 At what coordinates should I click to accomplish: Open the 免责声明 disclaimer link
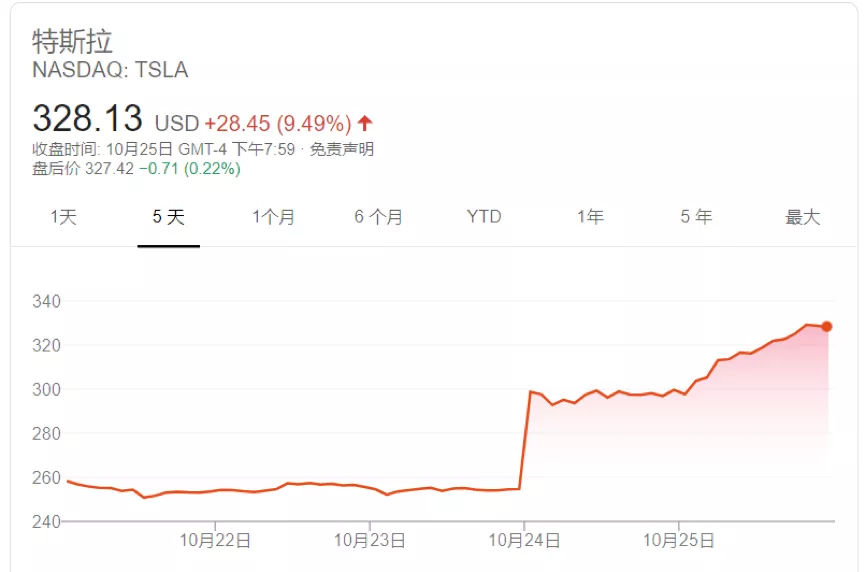pos(341,150)
